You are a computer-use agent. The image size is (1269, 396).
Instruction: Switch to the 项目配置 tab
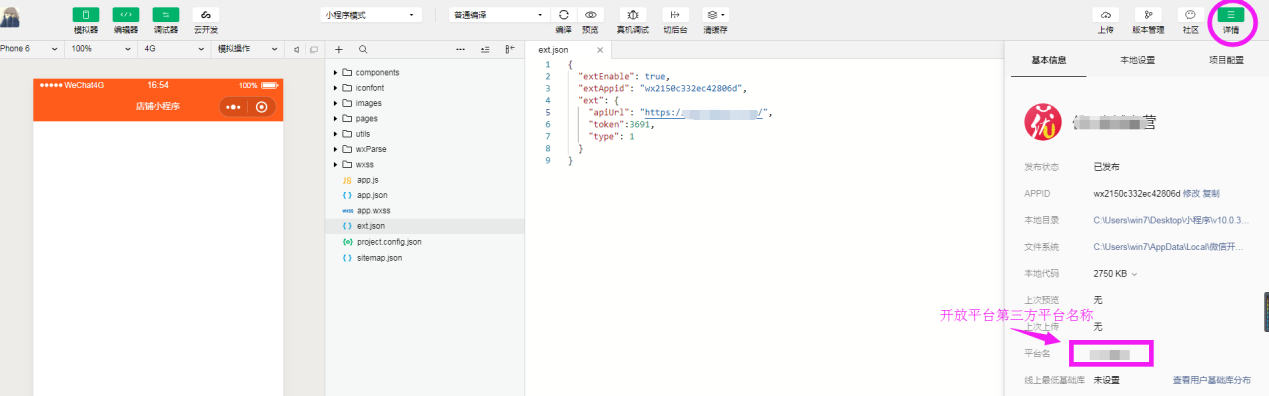click(x=1225, y=59)
